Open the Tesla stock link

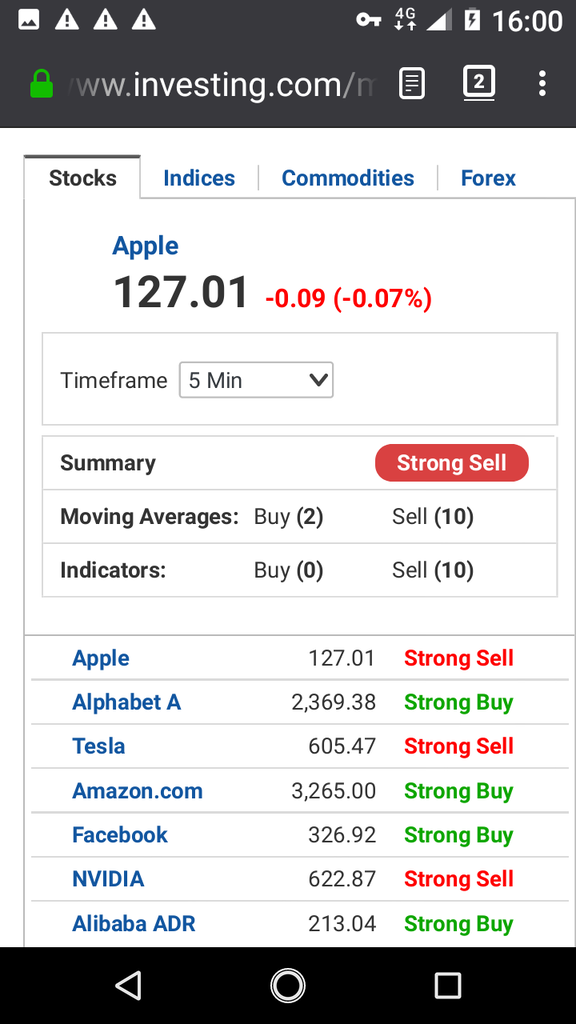(98, 746)
